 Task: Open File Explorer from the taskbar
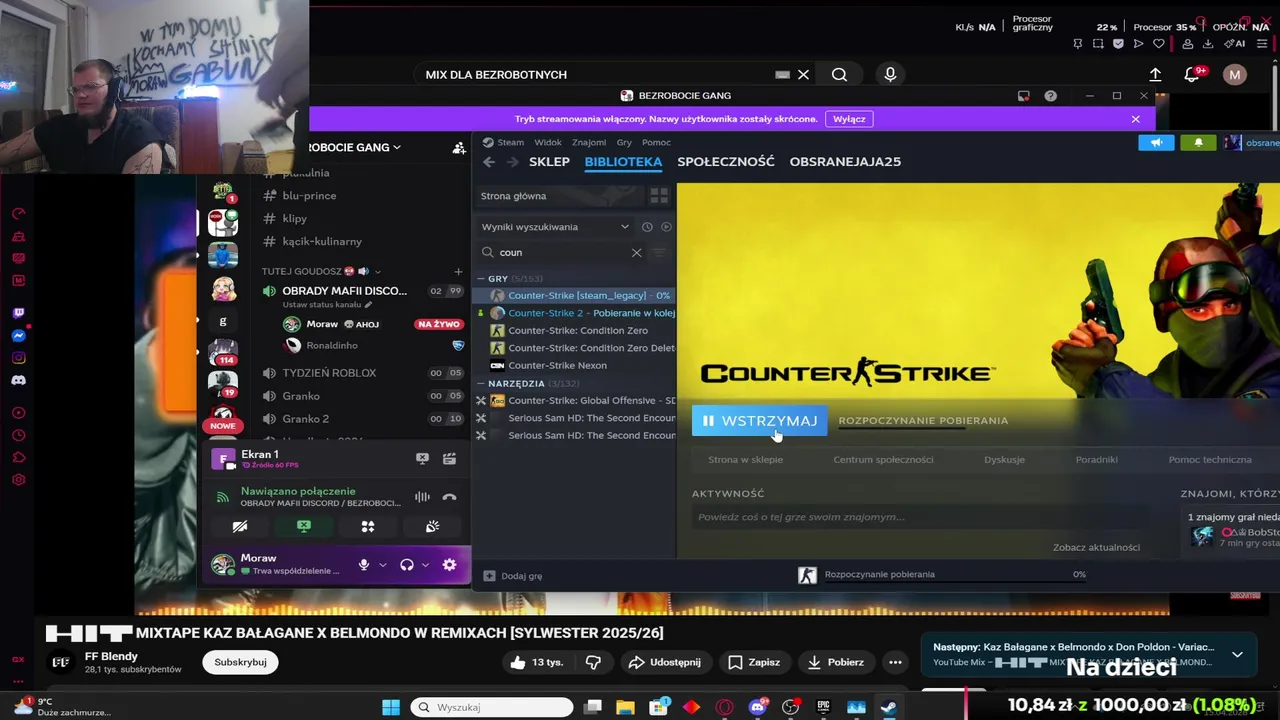click(x=625, y=707)
